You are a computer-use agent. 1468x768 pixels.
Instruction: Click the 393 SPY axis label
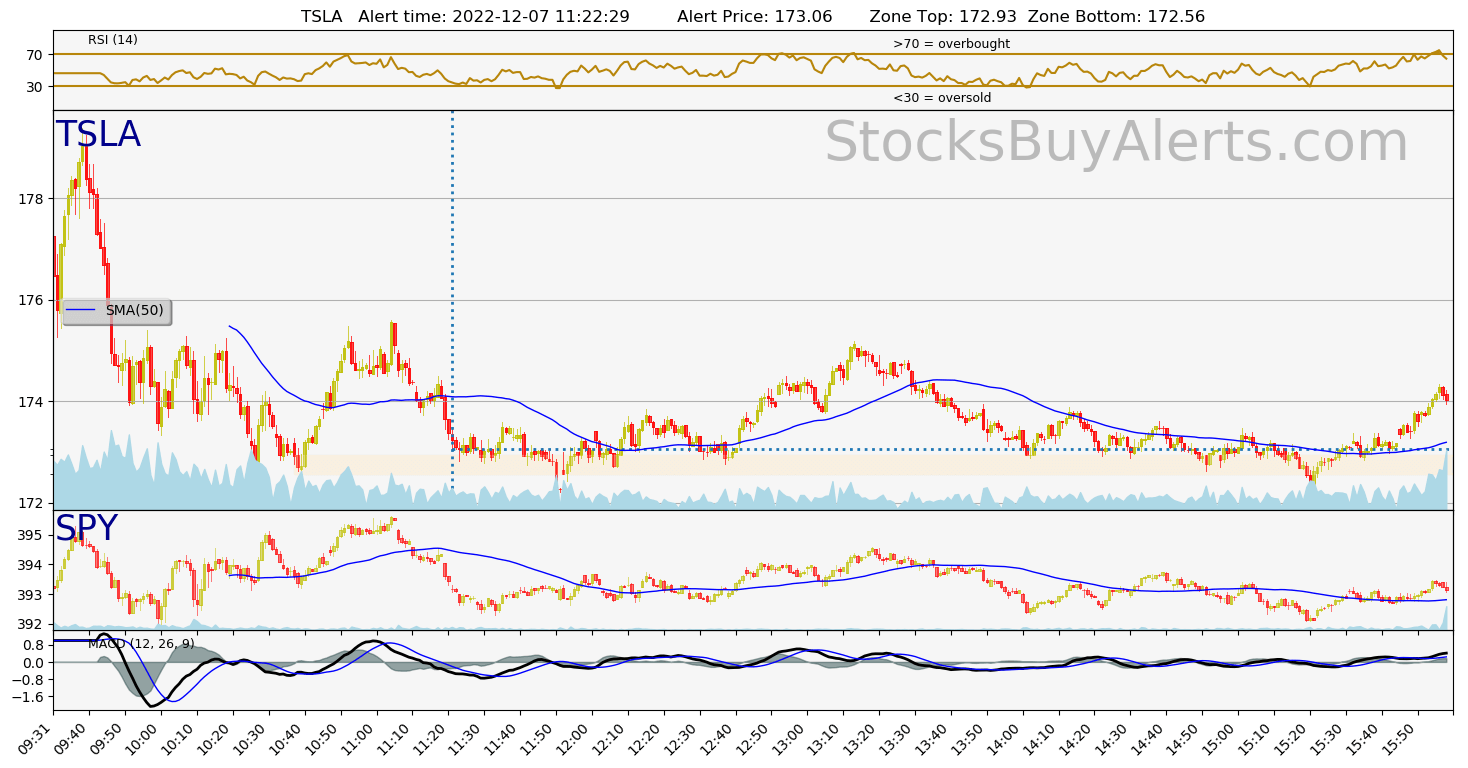(31, 595)
